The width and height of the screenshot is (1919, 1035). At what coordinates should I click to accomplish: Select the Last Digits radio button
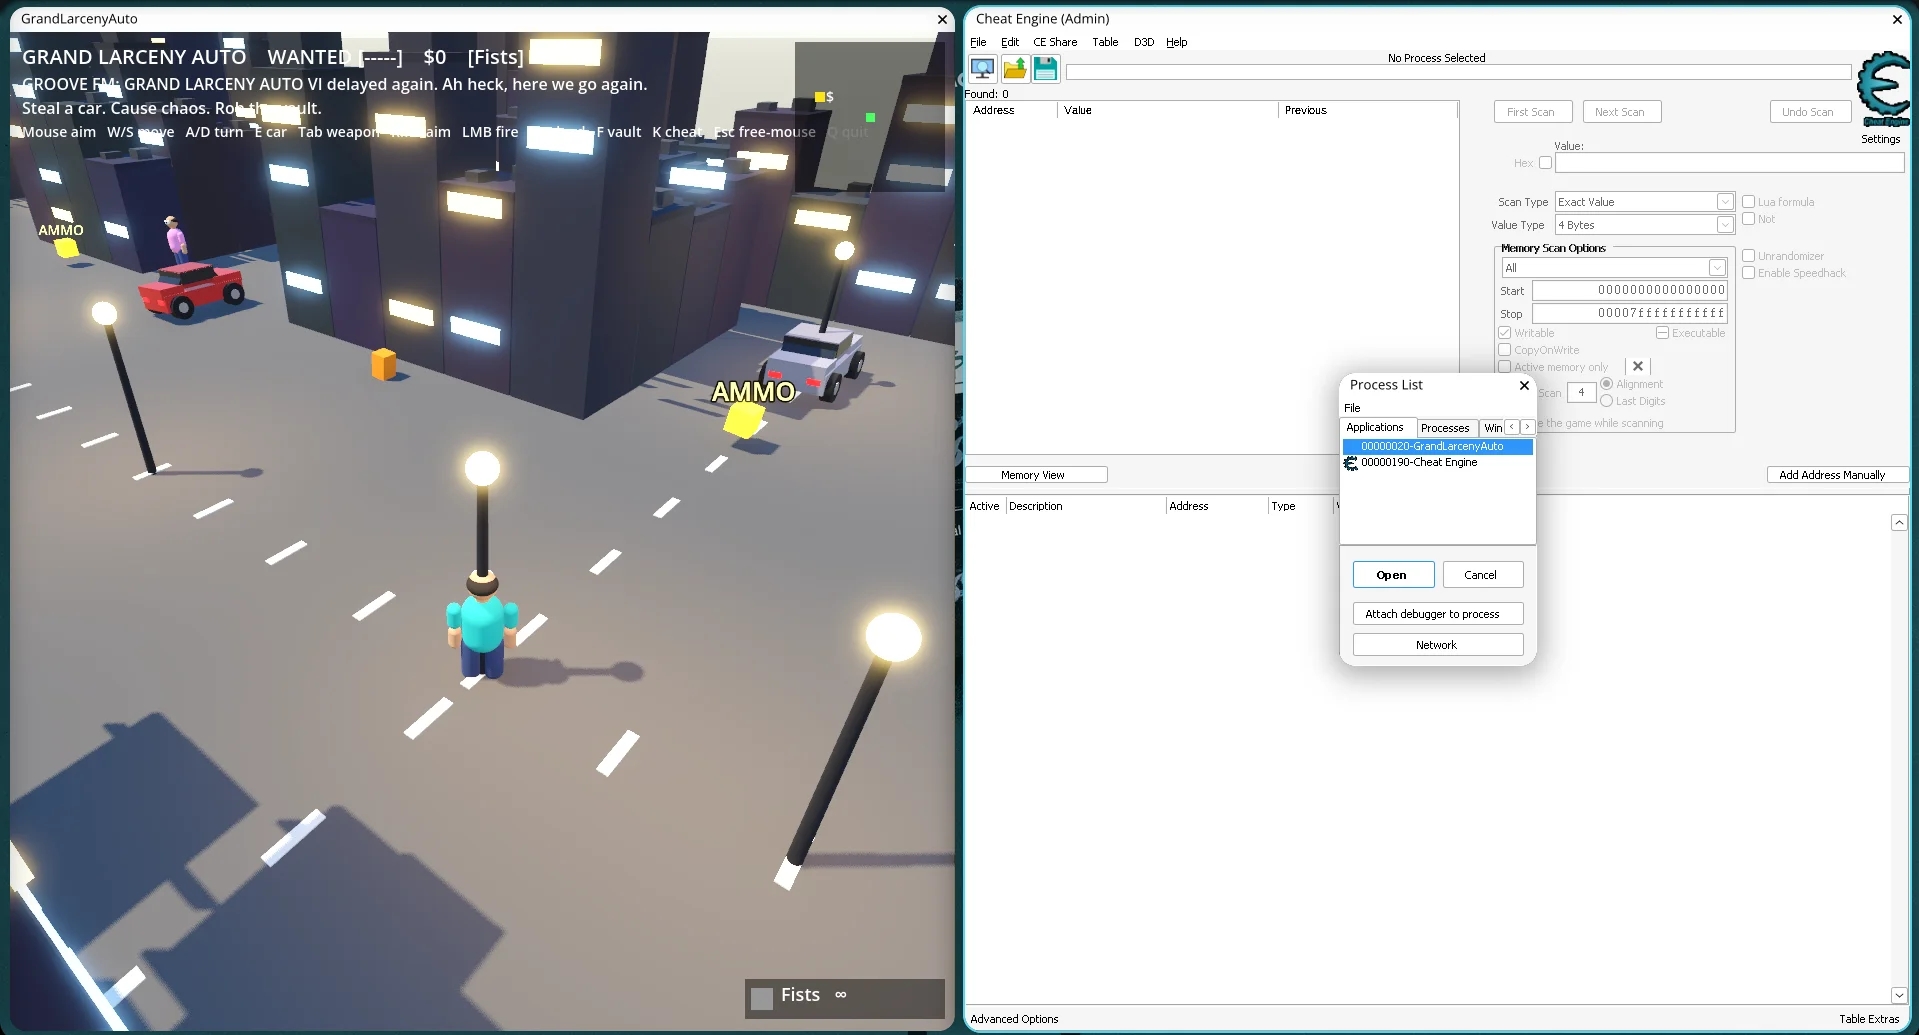(x=1607, y=401)
